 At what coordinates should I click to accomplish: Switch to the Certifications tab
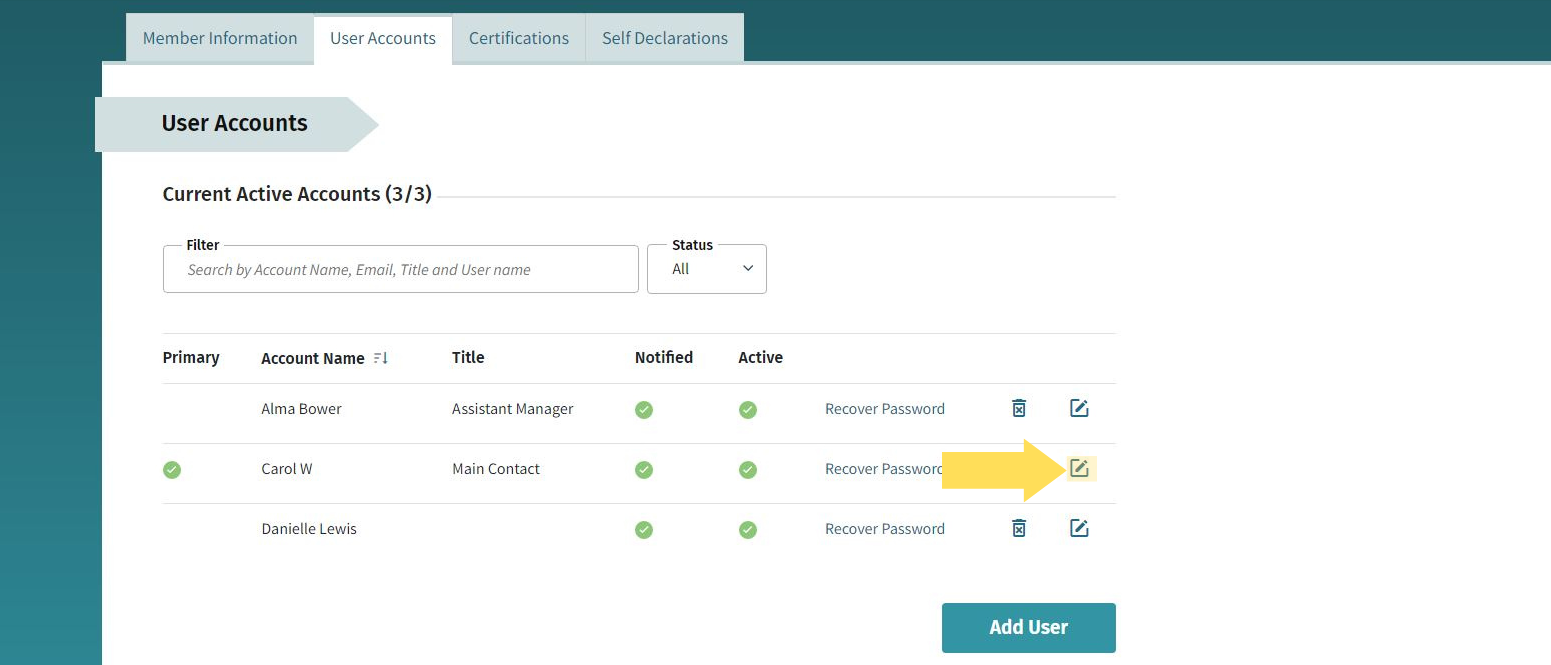tap(519, 38)
